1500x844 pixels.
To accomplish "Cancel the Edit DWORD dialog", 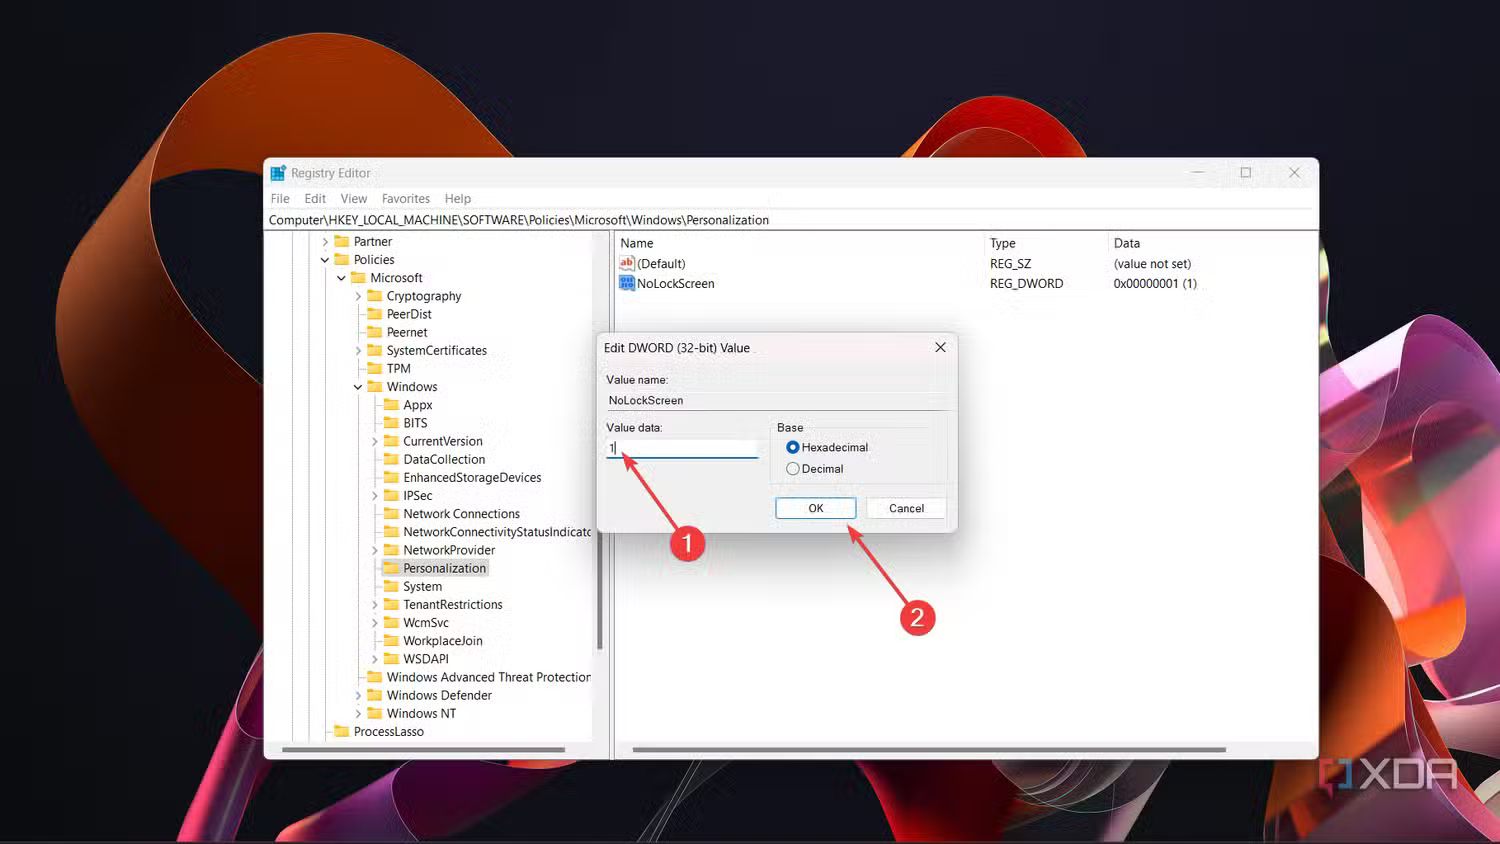I will [905, 508].
